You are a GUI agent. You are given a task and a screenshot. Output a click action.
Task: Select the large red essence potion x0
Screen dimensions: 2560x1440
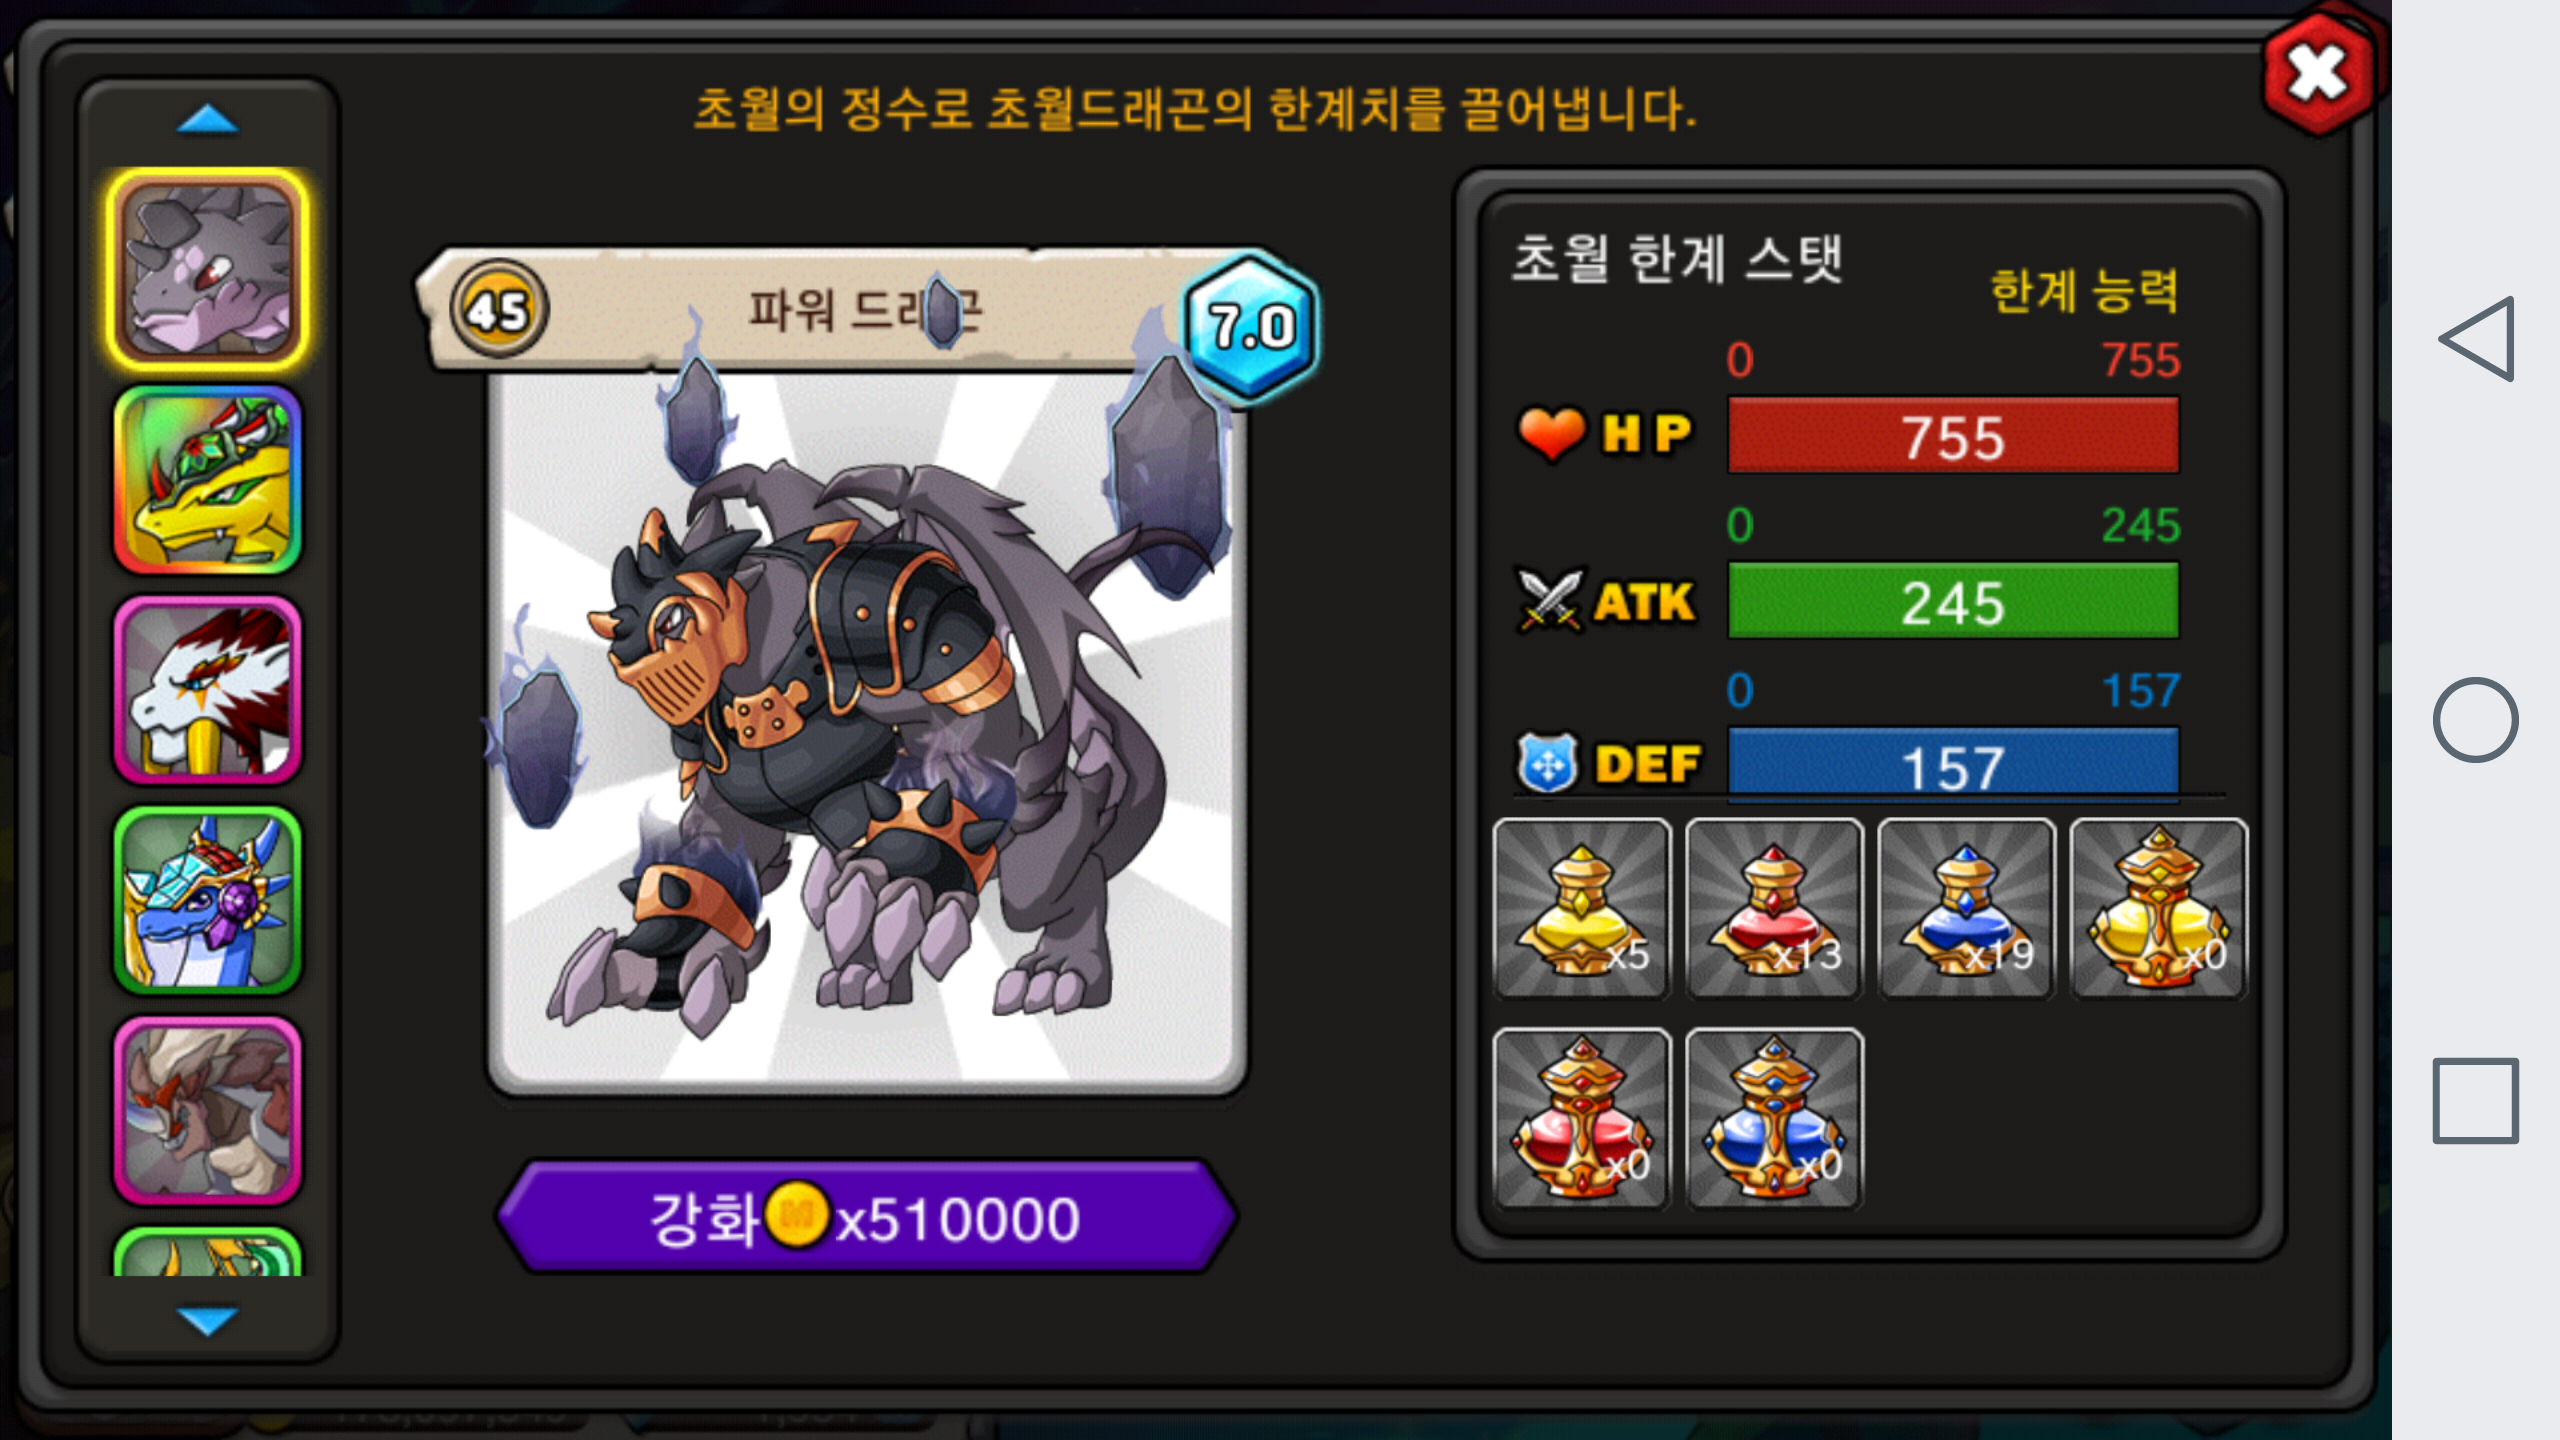[1581, 1118]
